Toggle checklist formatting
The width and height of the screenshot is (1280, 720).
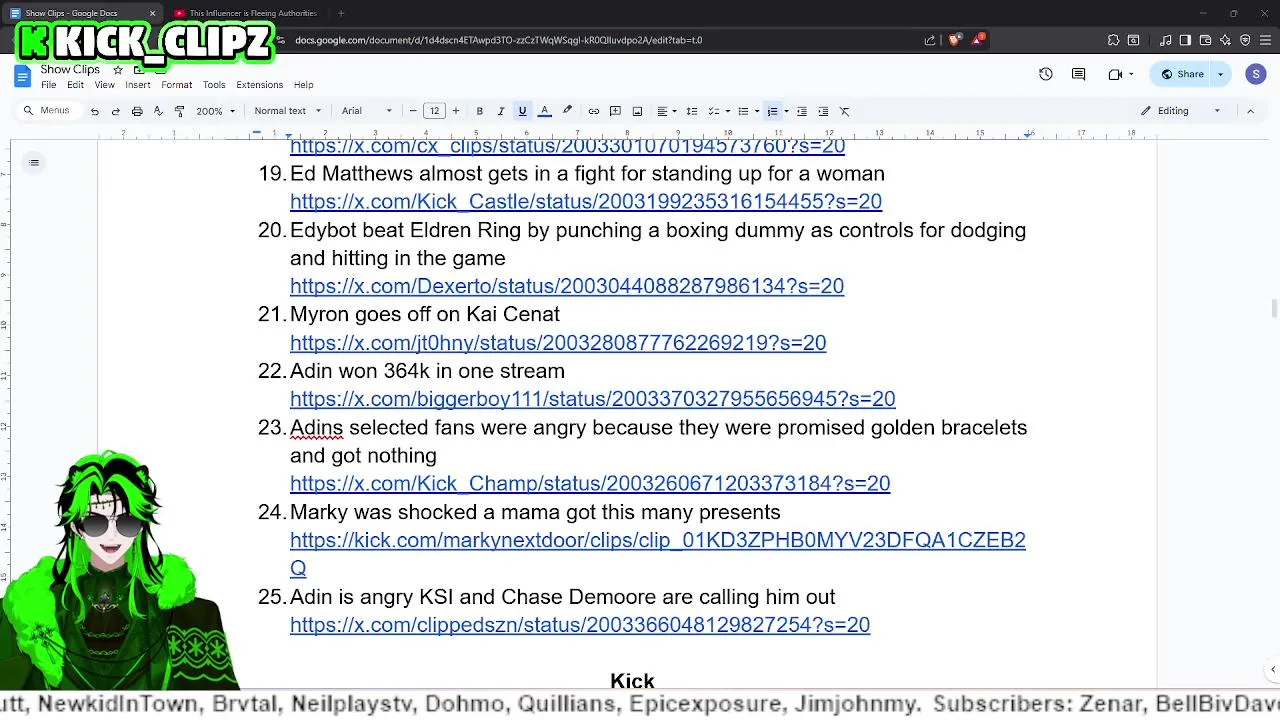point(713,111)
